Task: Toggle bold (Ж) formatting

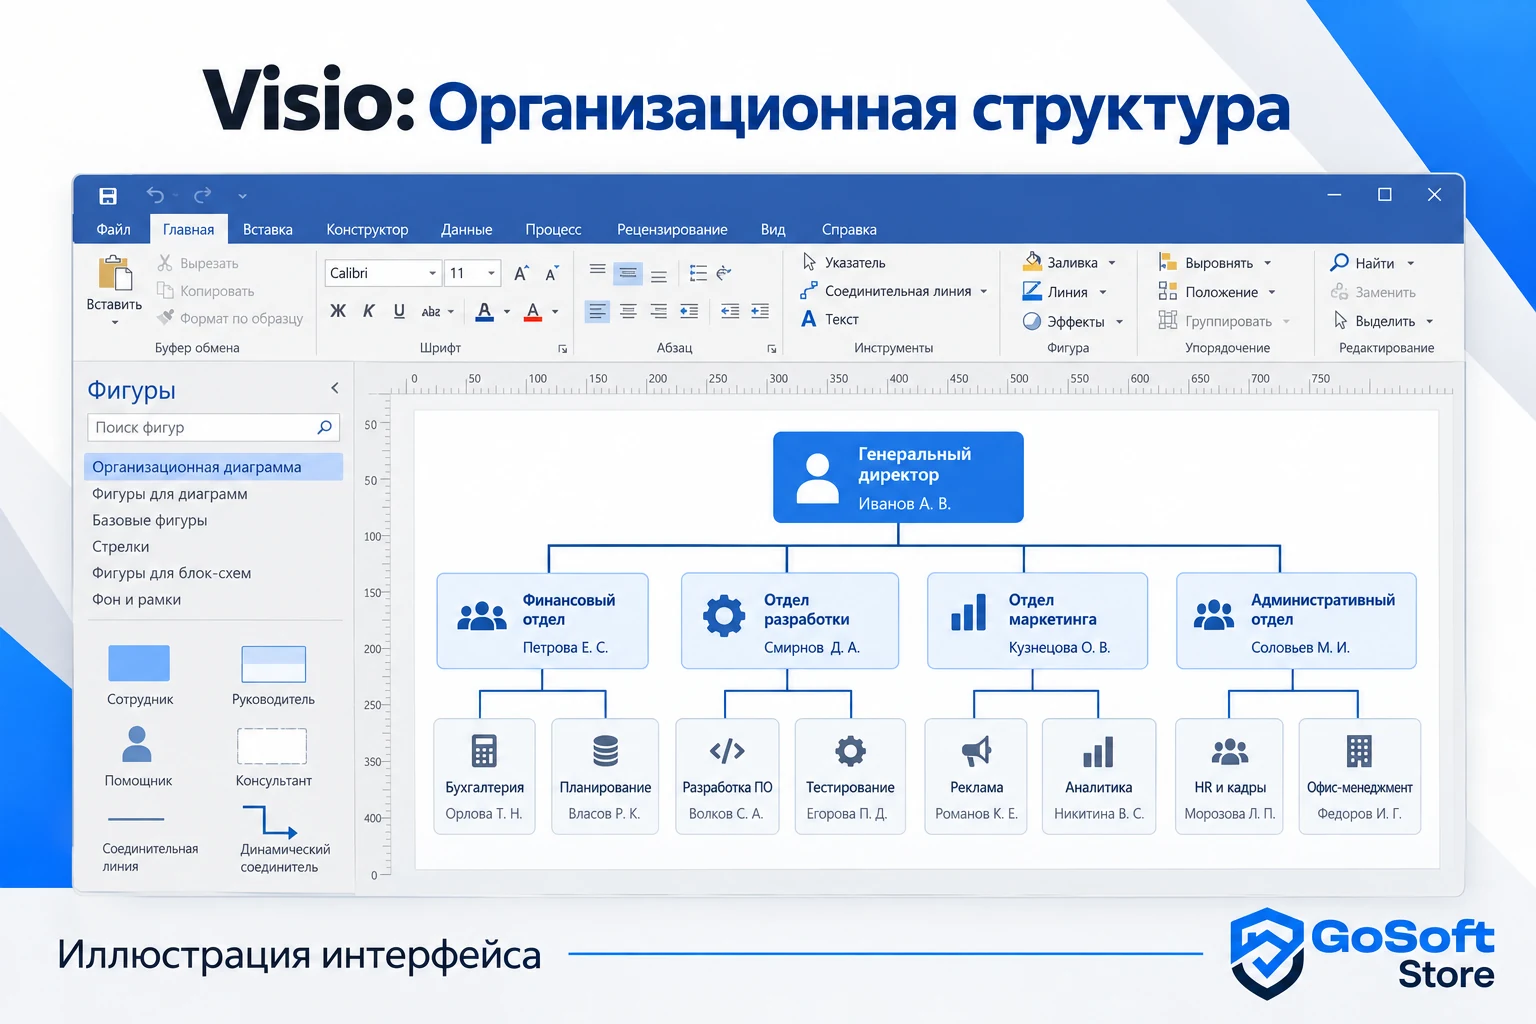Action: 338,311
